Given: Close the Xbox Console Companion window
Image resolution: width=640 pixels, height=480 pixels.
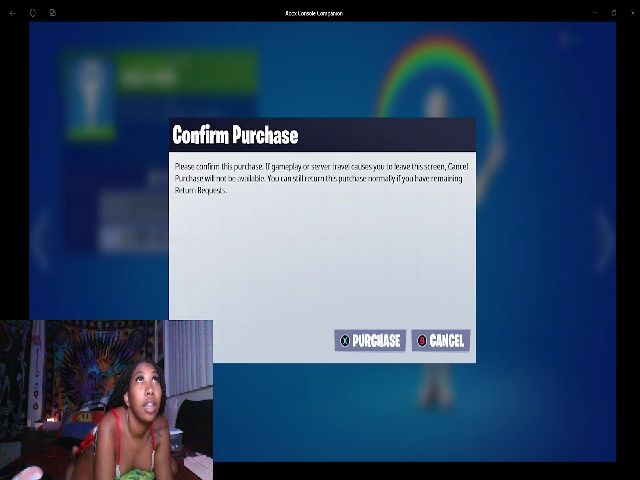Looking at the screenshot, I should tap(615, 13).
